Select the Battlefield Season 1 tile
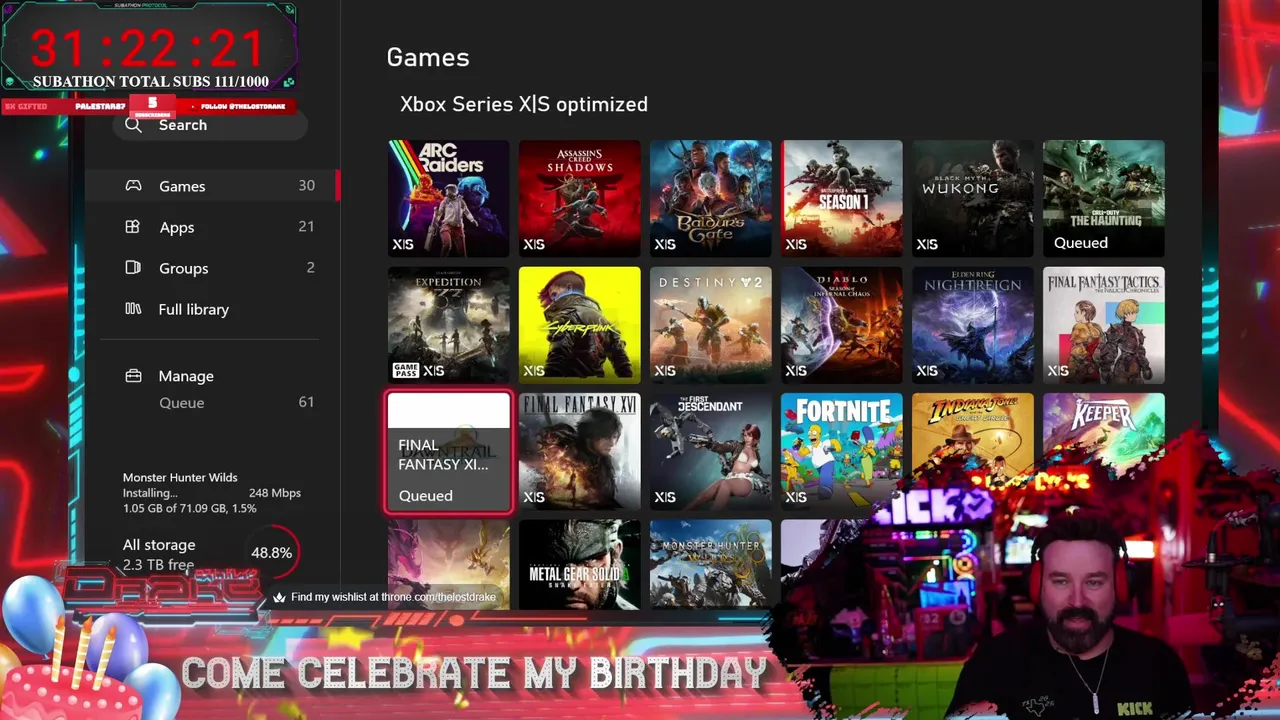The image size is (1280, 720). [841, 198]
